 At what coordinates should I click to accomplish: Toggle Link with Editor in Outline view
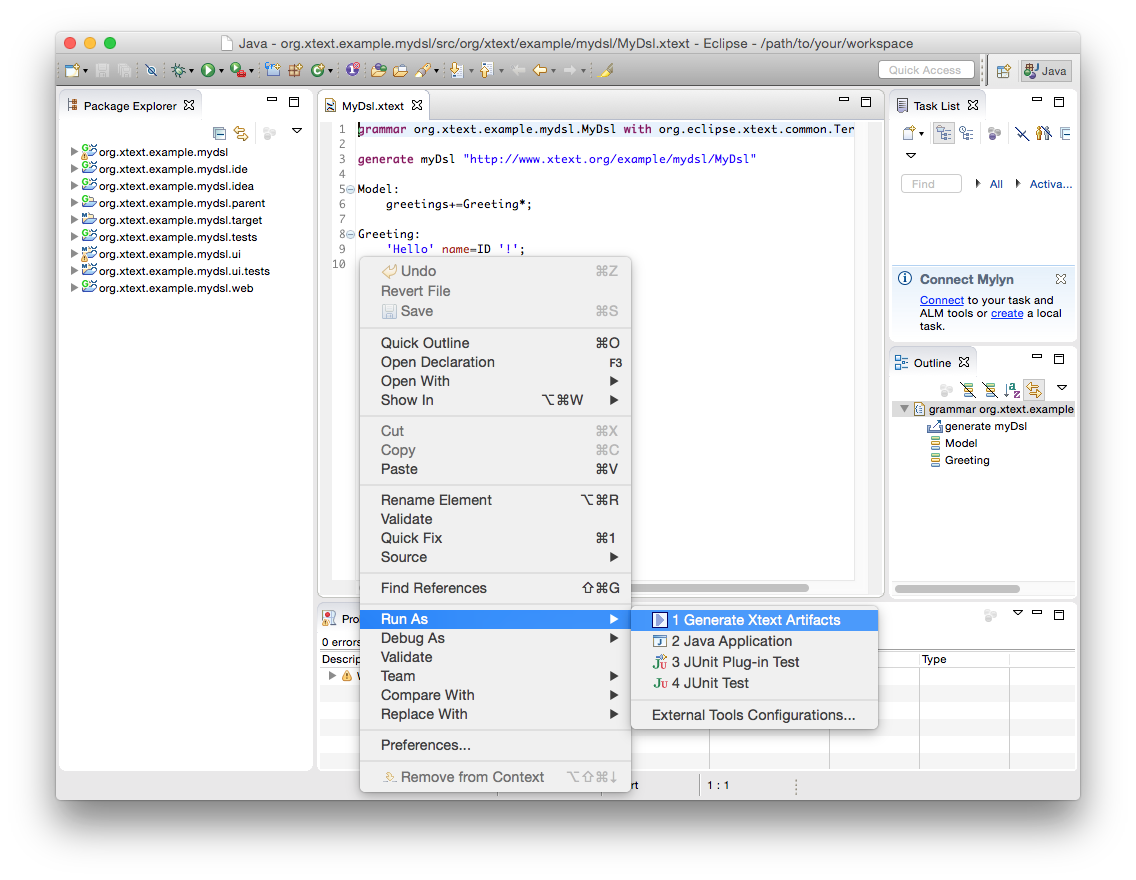tap(1034, 389)
